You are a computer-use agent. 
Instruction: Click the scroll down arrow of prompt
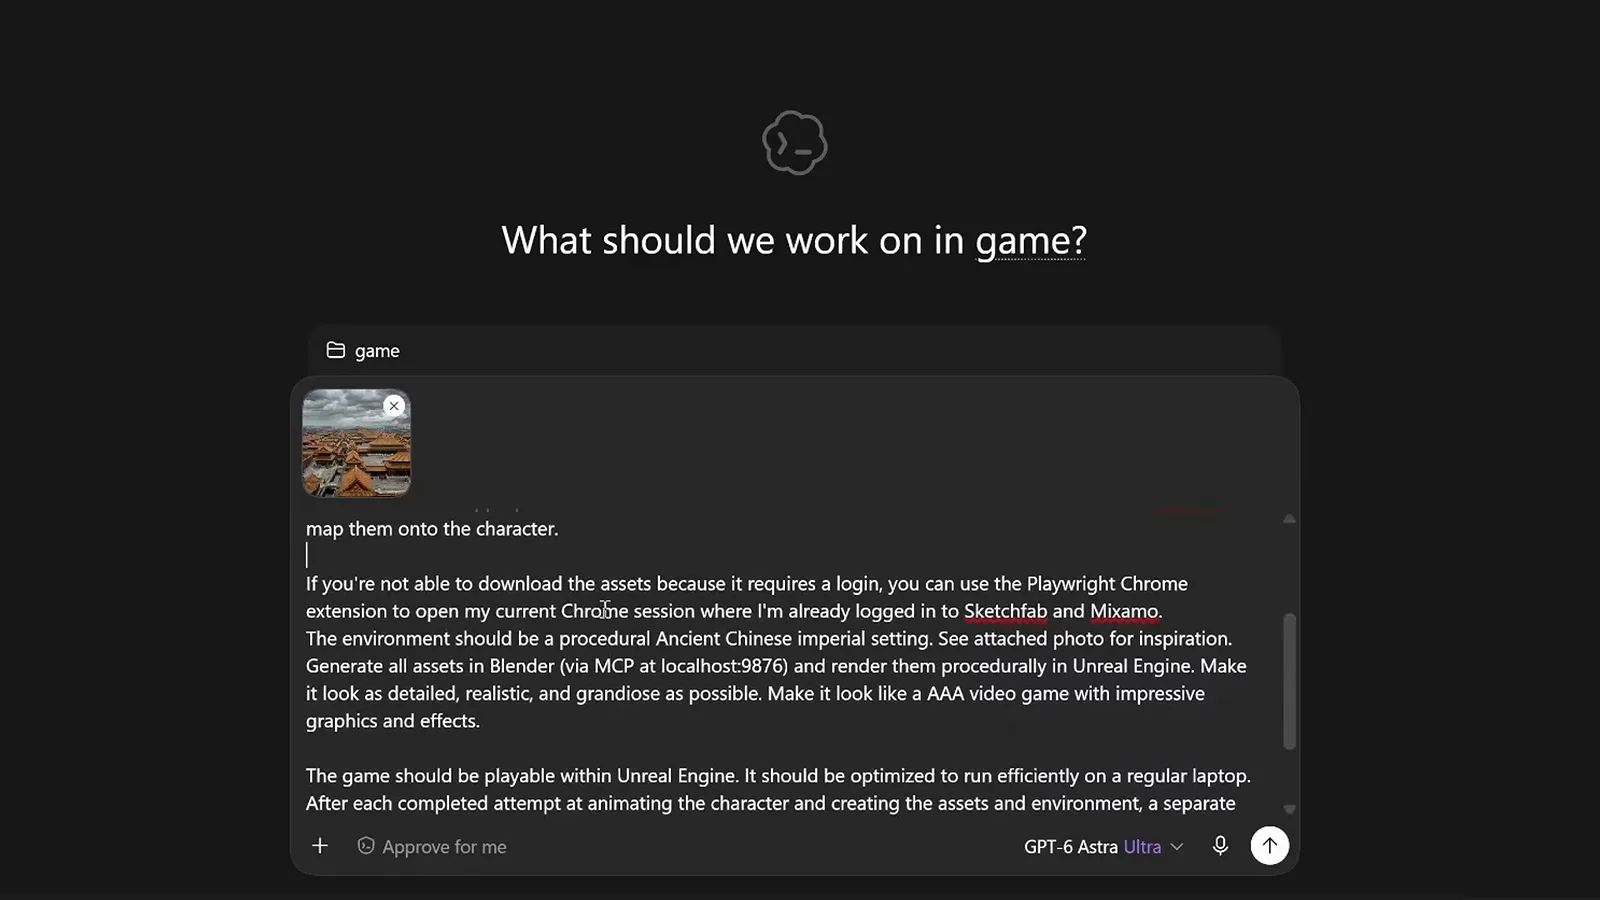pos(1289,809)
